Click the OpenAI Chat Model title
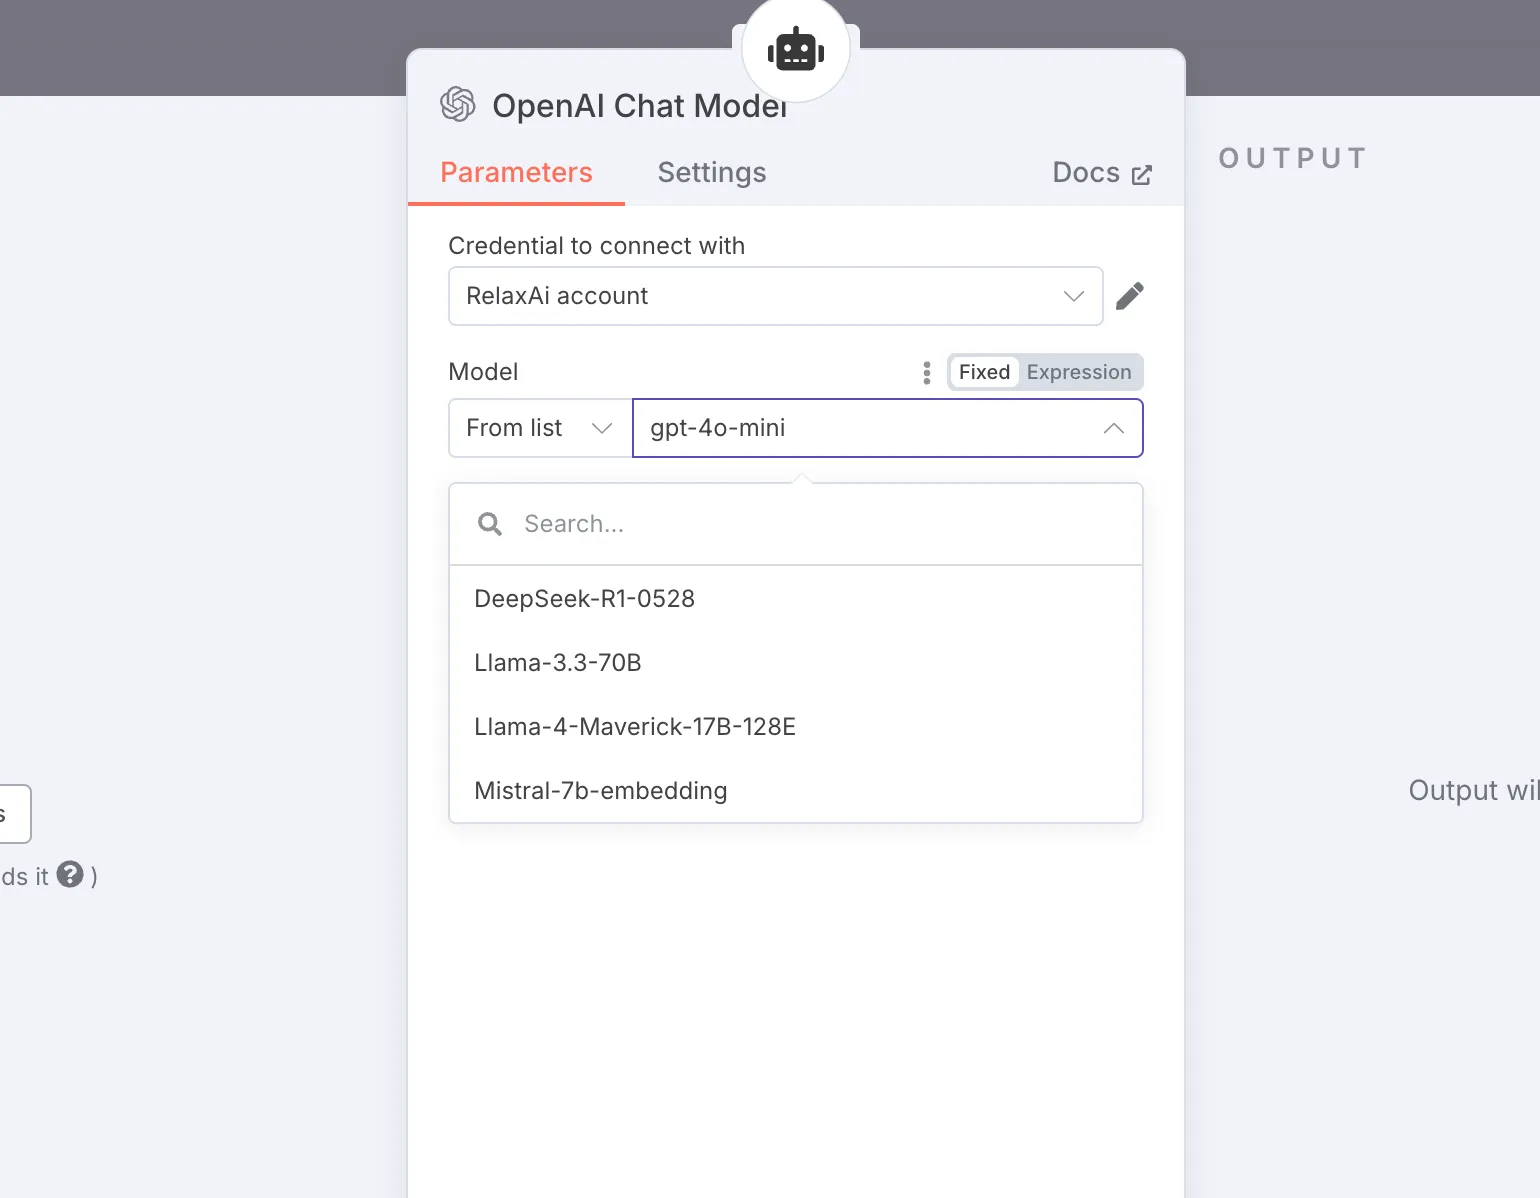Viewport: 1540px width, 1198px height. point(640,105)
